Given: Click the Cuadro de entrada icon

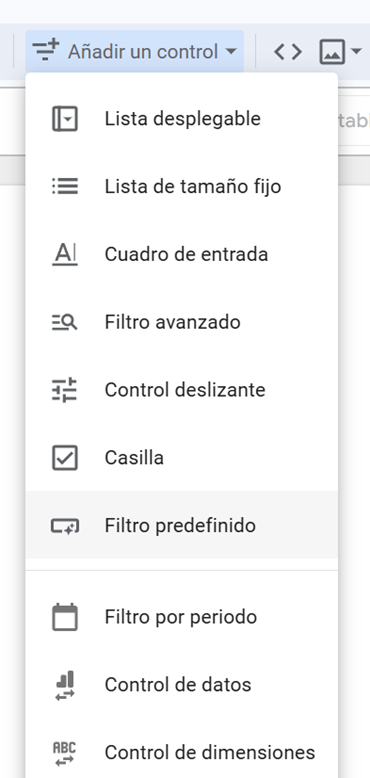Looking at the screenshot, I should [x=65, y=255].
